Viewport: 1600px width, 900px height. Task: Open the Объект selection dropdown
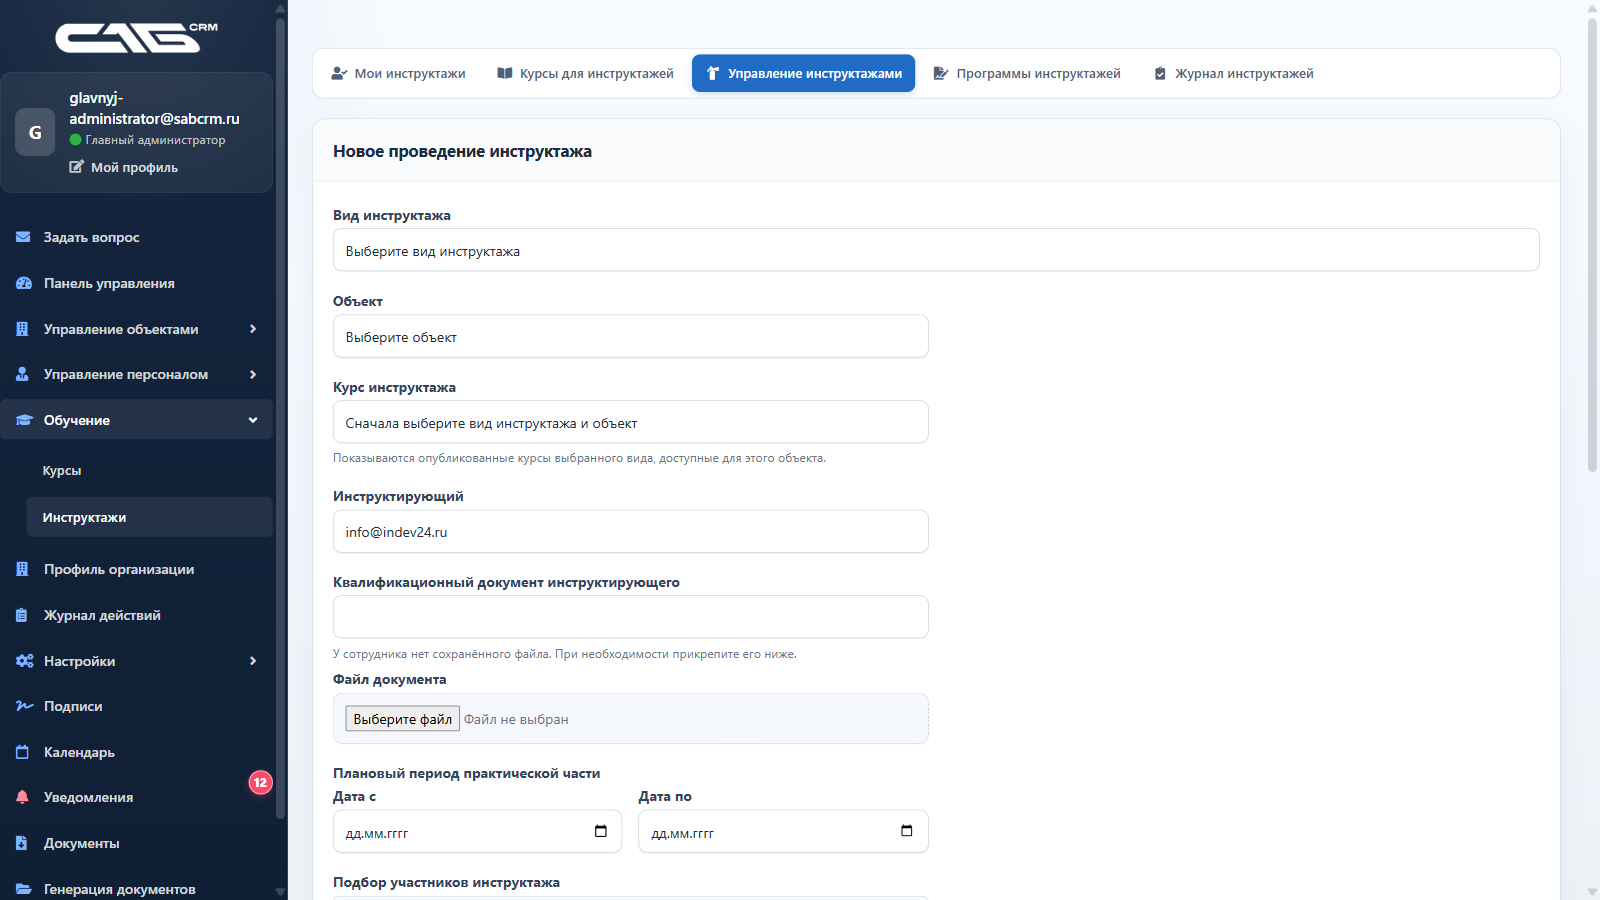click(631, 336)
